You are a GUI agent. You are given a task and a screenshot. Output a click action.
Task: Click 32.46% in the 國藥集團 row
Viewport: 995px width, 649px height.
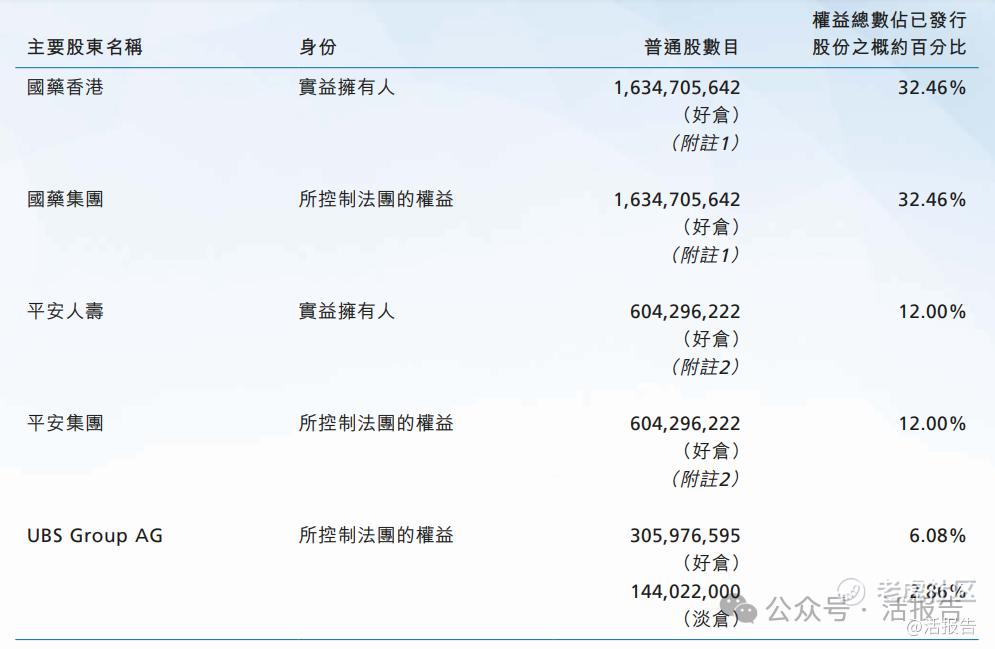[932, 200]
